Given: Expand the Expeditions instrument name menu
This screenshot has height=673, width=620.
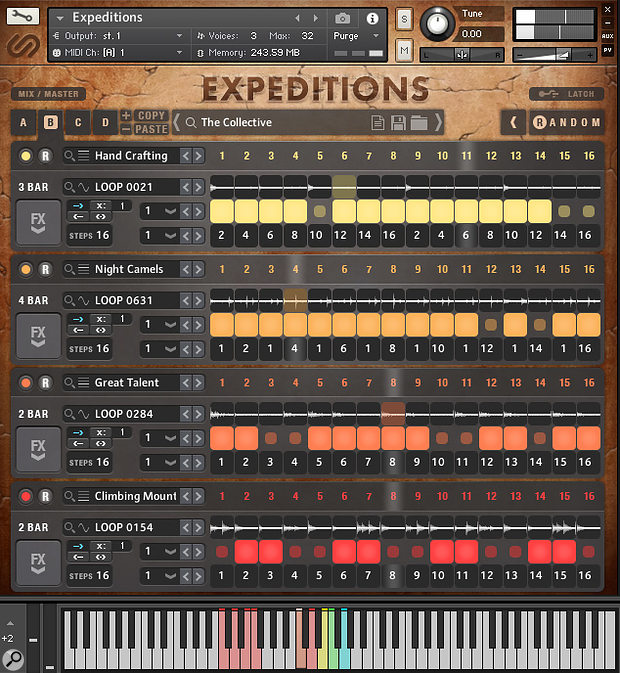Looking at the screenshot, I should [60, 18].
